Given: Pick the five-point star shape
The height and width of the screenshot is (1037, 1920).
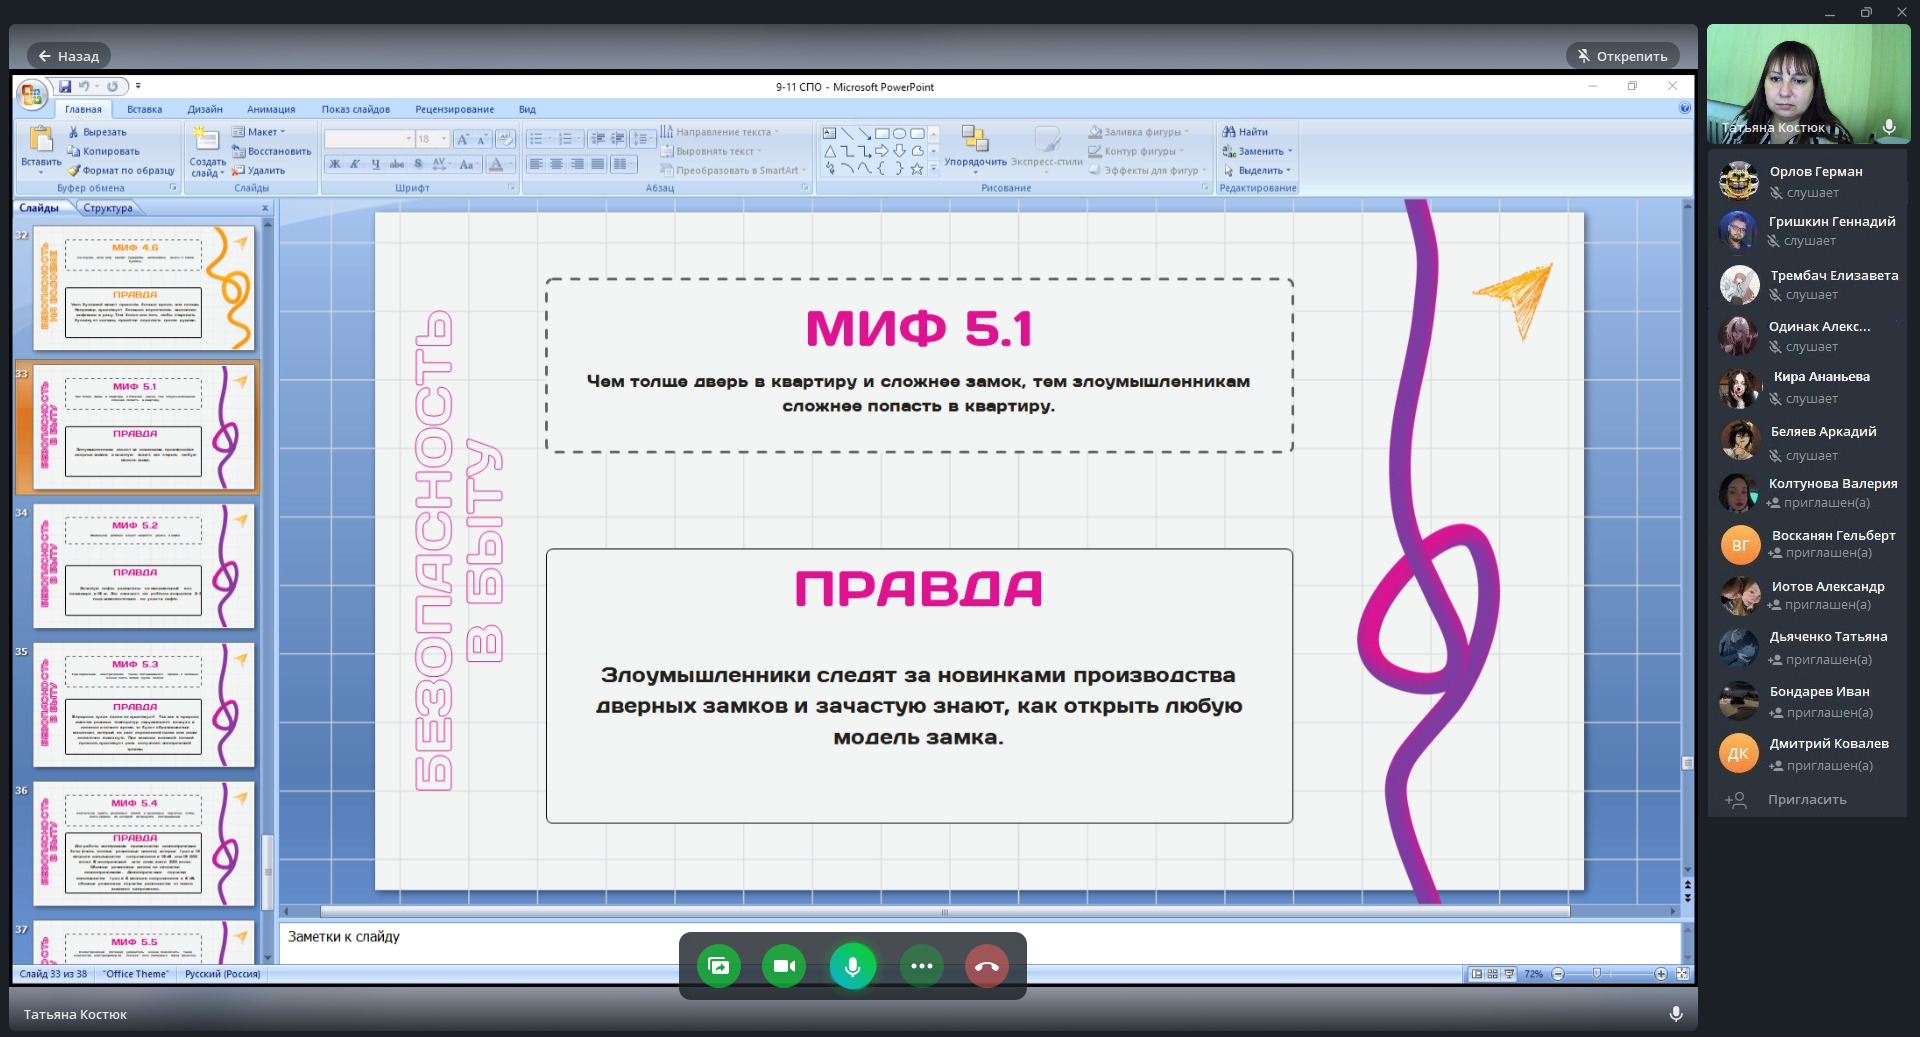Looking at the screenshot, I should 916,169.
